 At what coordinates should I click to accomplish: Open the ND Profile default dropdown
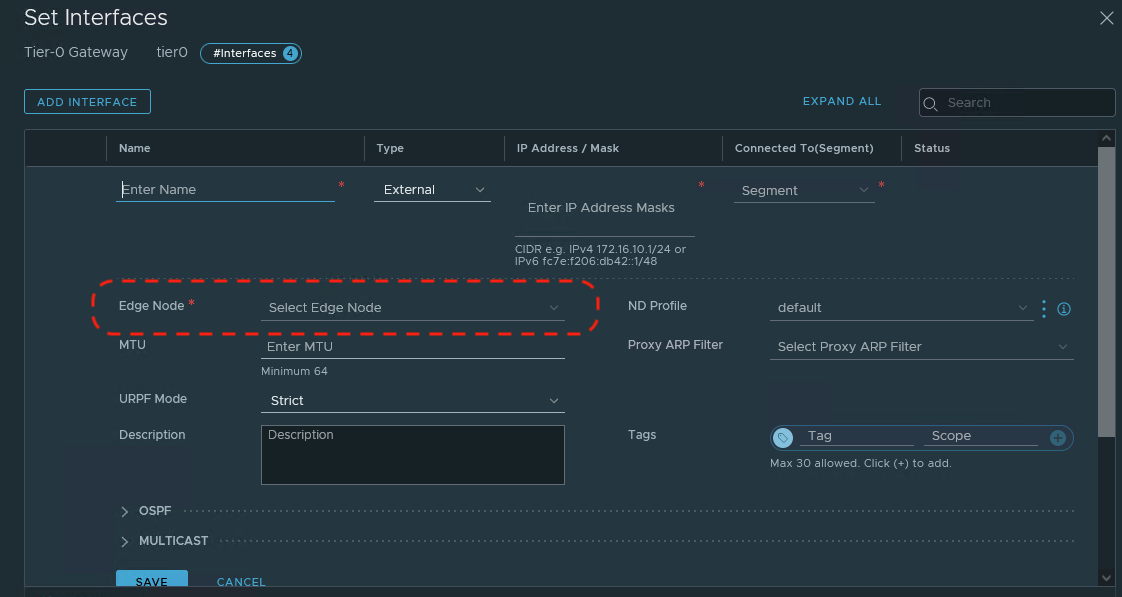(x=900, y=308)
